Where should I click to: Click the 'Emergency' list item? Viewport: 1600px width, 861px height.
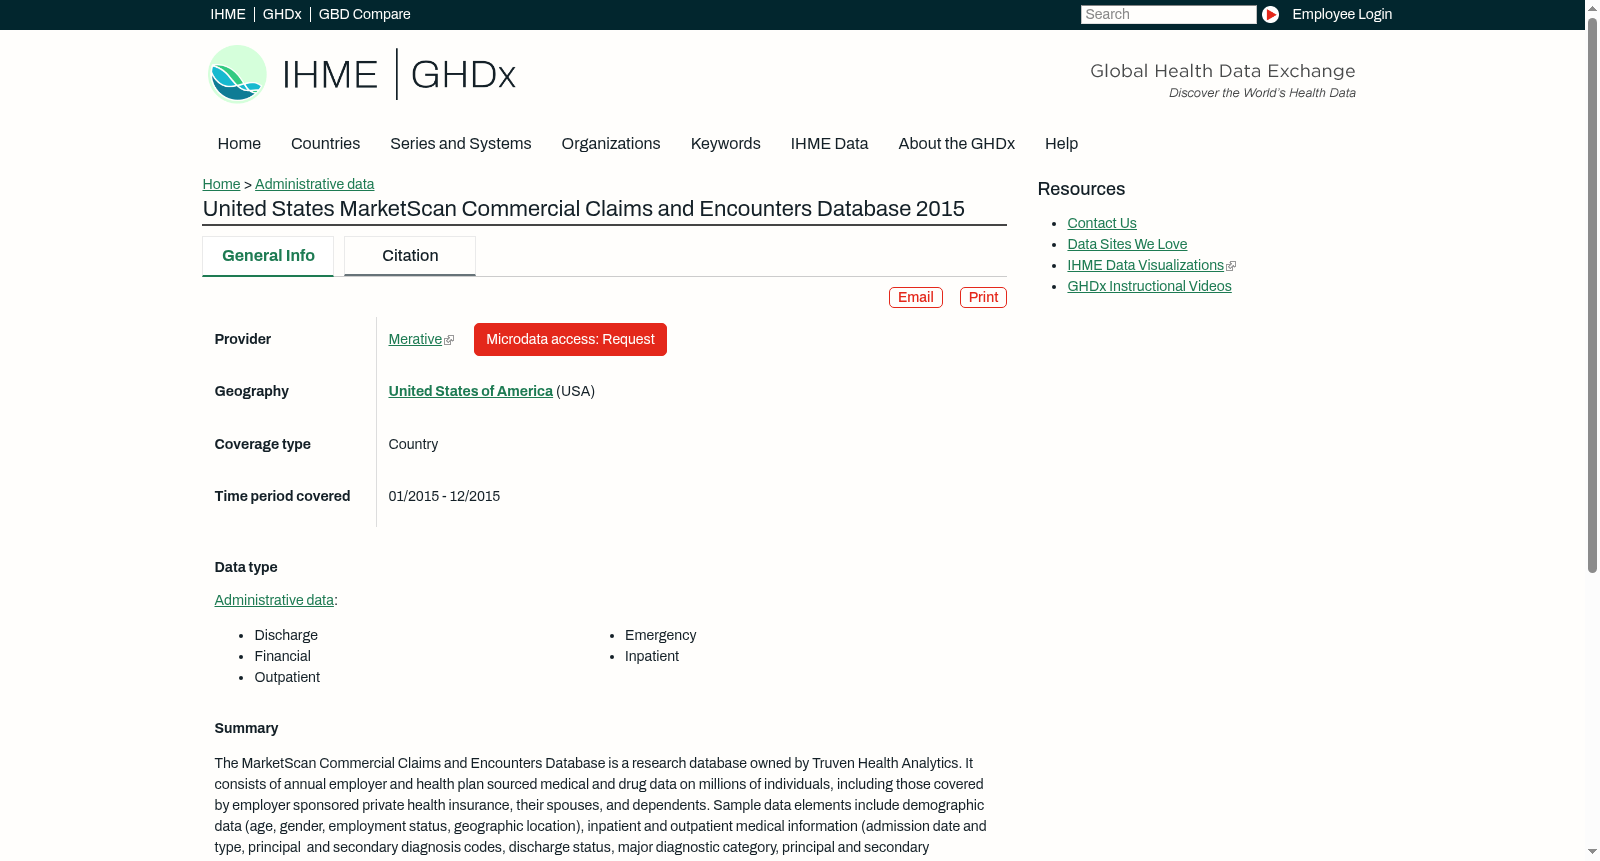coord(660,636)
